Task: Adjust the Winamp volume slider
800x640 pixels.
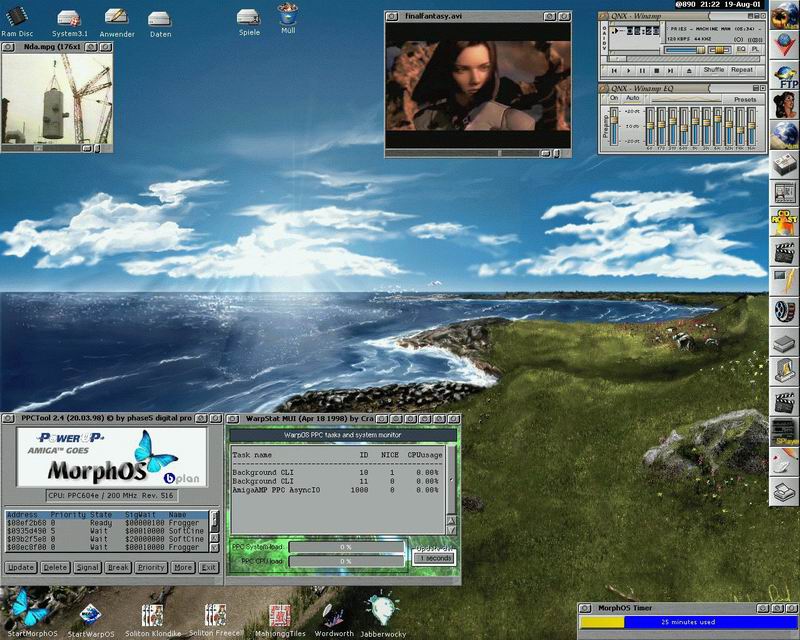Action: pyautogui.click(x=684, y=50)
